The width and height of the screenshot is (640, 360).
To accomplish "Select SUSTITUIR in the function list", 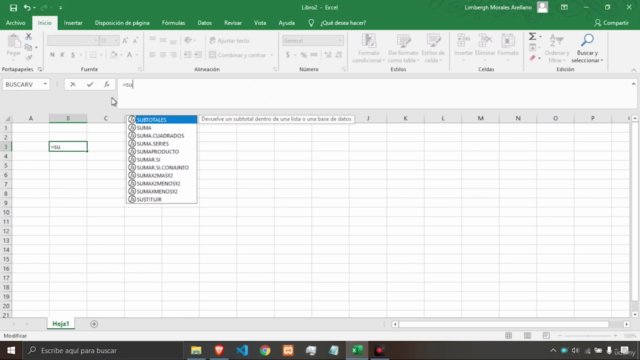I will click(x=162, y=200).
